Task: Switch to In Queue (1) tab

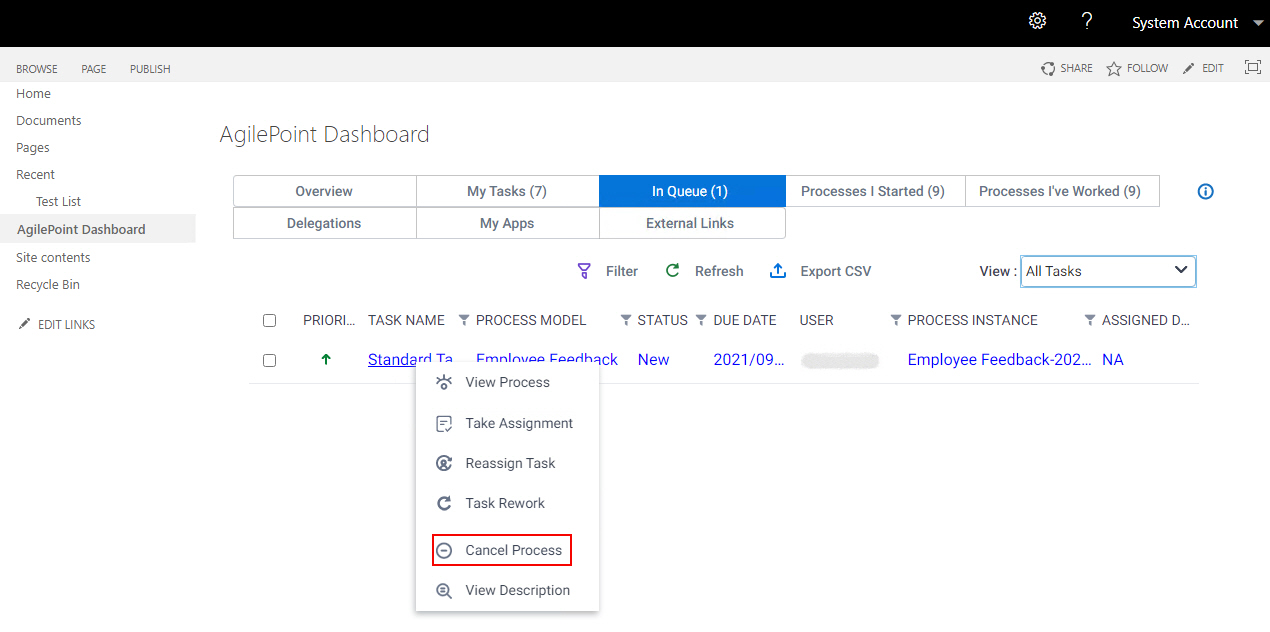Action: [x=690, y=191]
